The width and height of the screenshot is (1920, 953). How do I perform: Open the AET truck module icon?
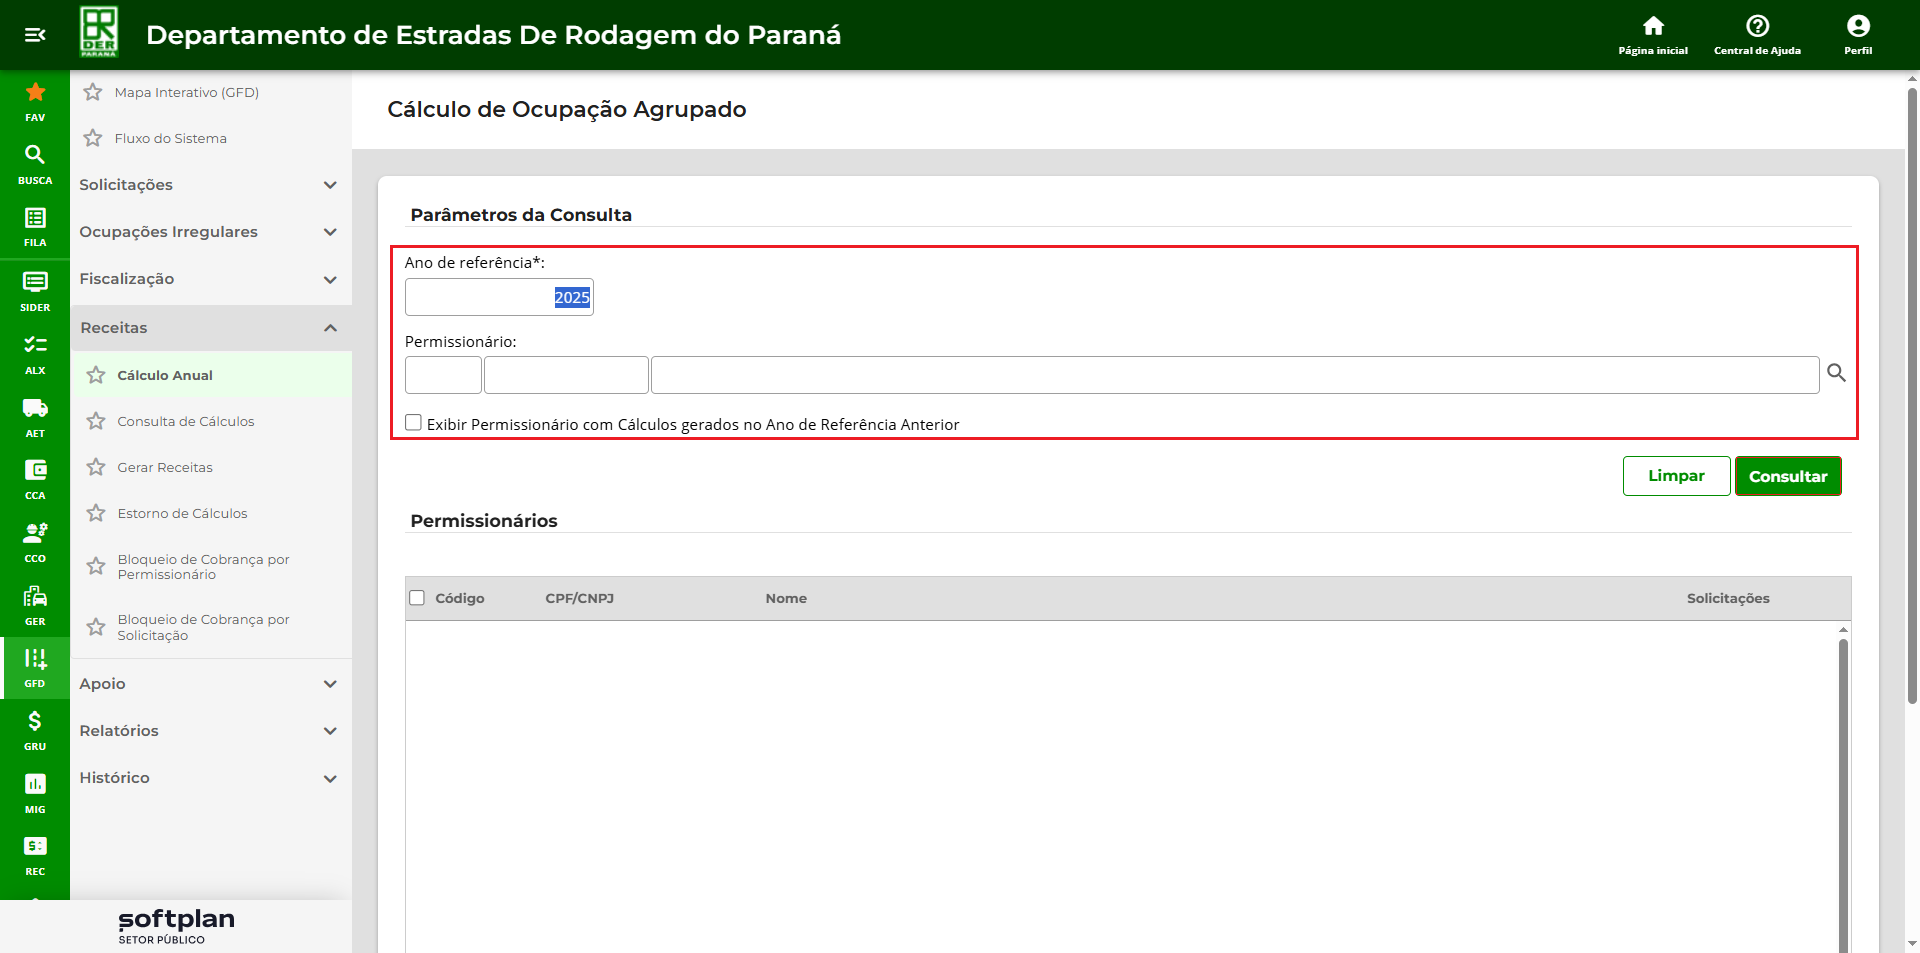pyautogui.click(x=35, y=408)
